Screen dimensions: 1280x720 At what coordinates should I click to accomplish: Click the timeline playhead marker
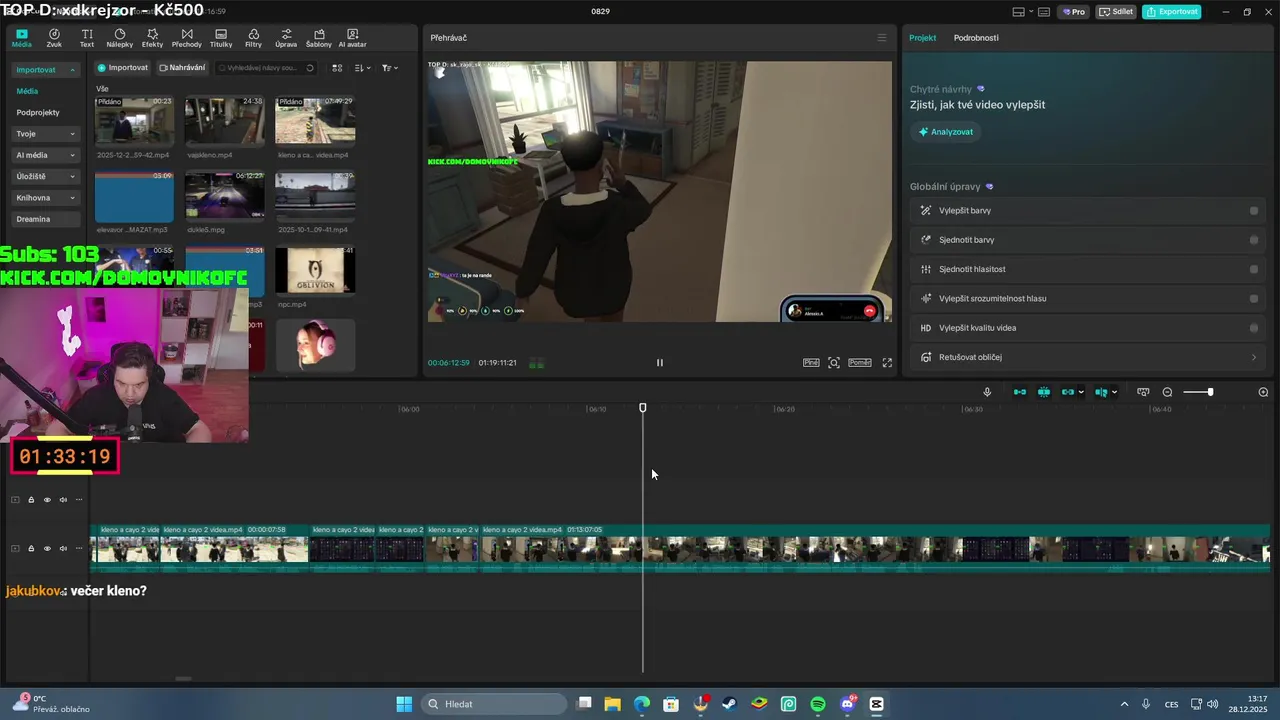coord(643,407)
